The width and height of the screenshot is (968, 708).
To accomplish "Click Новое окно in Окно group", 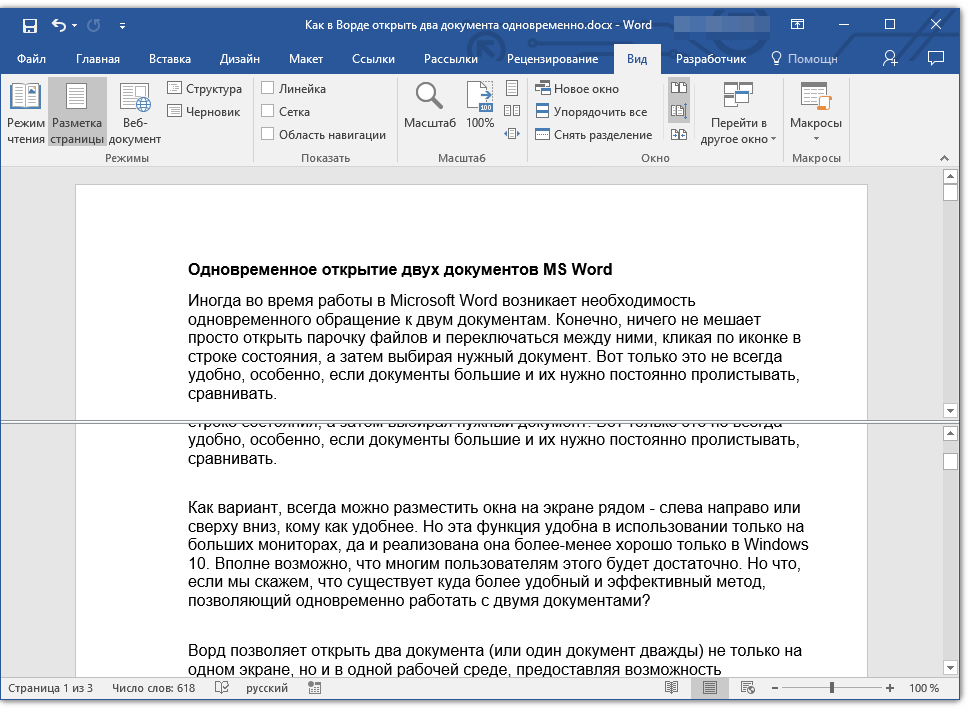I will tap(585, 89).
